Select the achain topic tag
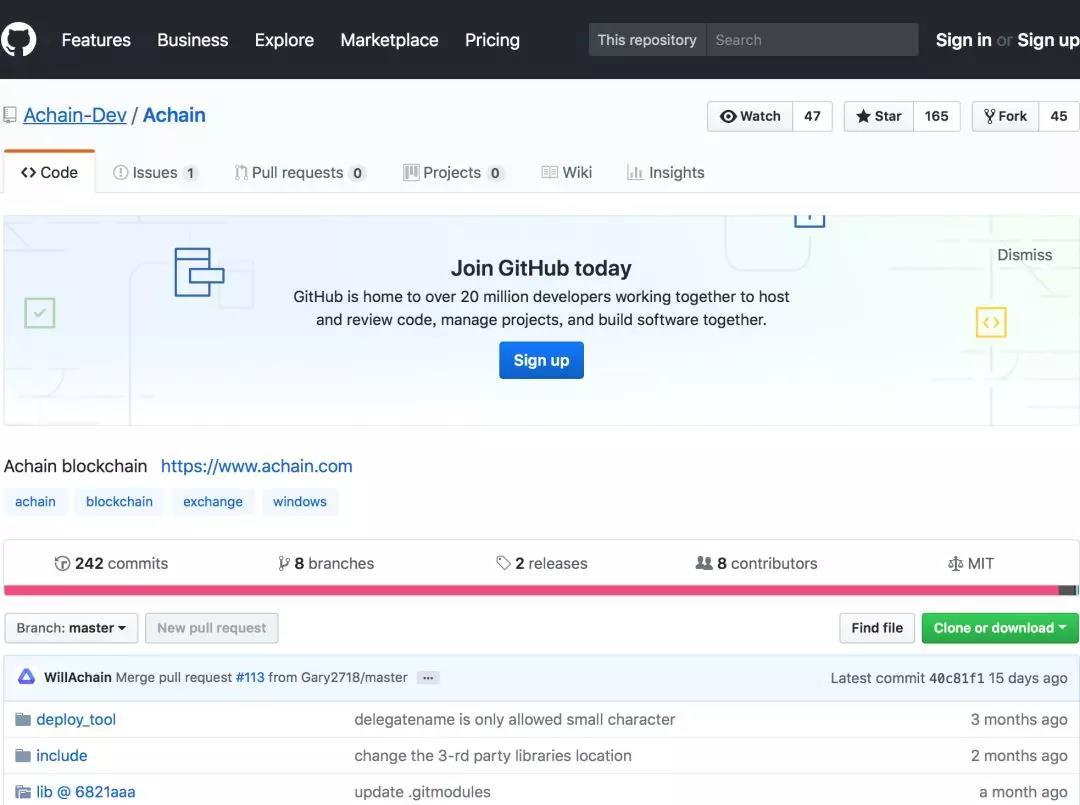 point(35,501)
